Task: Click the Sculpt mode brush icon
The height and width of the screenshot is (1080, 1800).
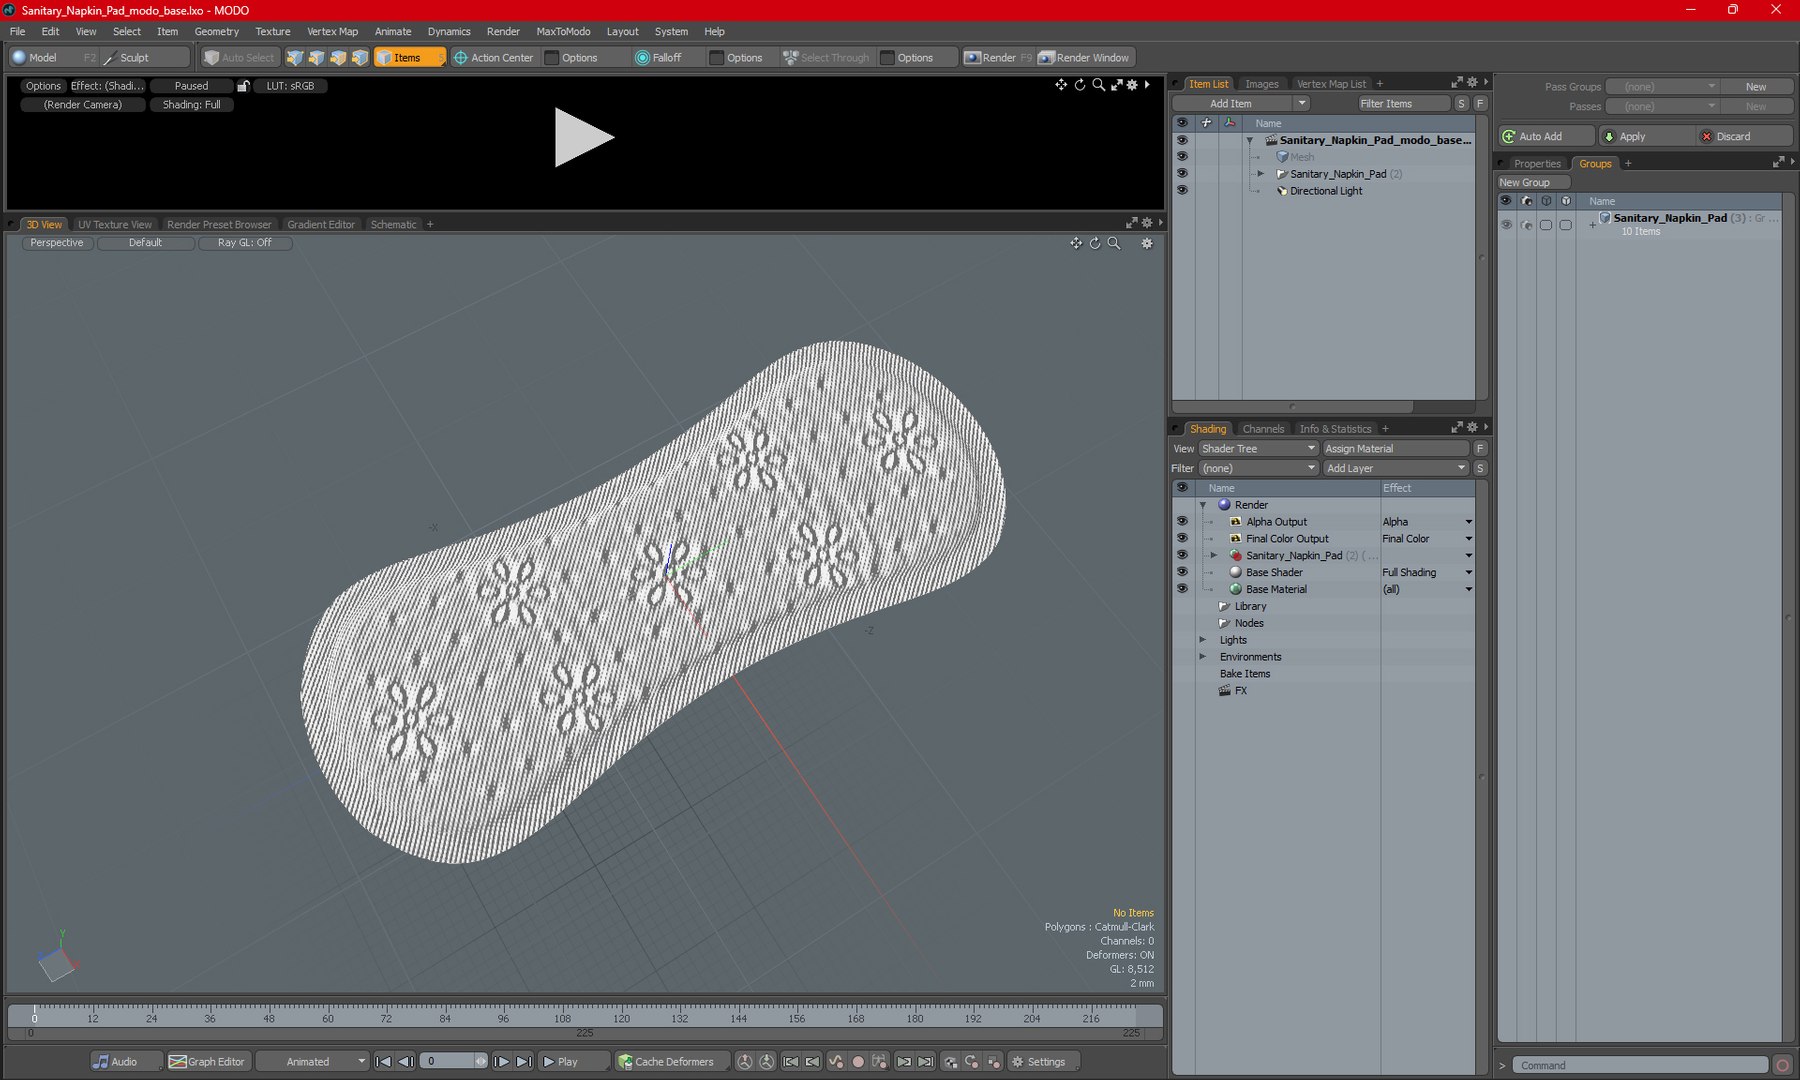Action: (111, 58)
